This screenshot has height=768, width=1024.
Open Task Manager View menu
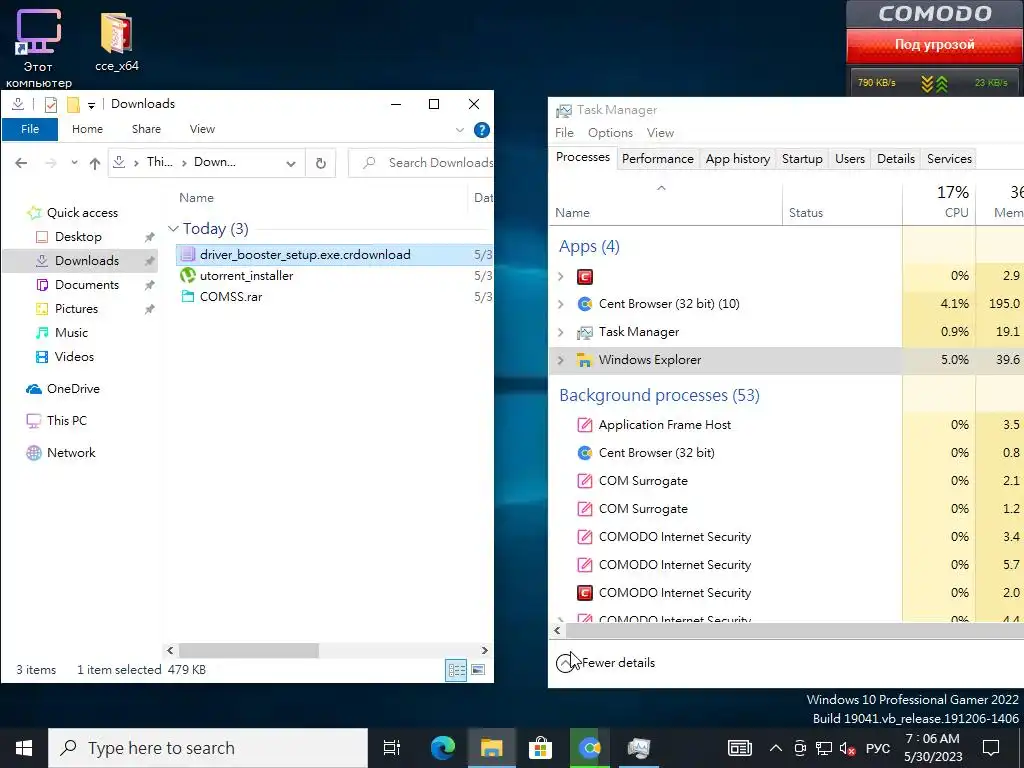660,133
